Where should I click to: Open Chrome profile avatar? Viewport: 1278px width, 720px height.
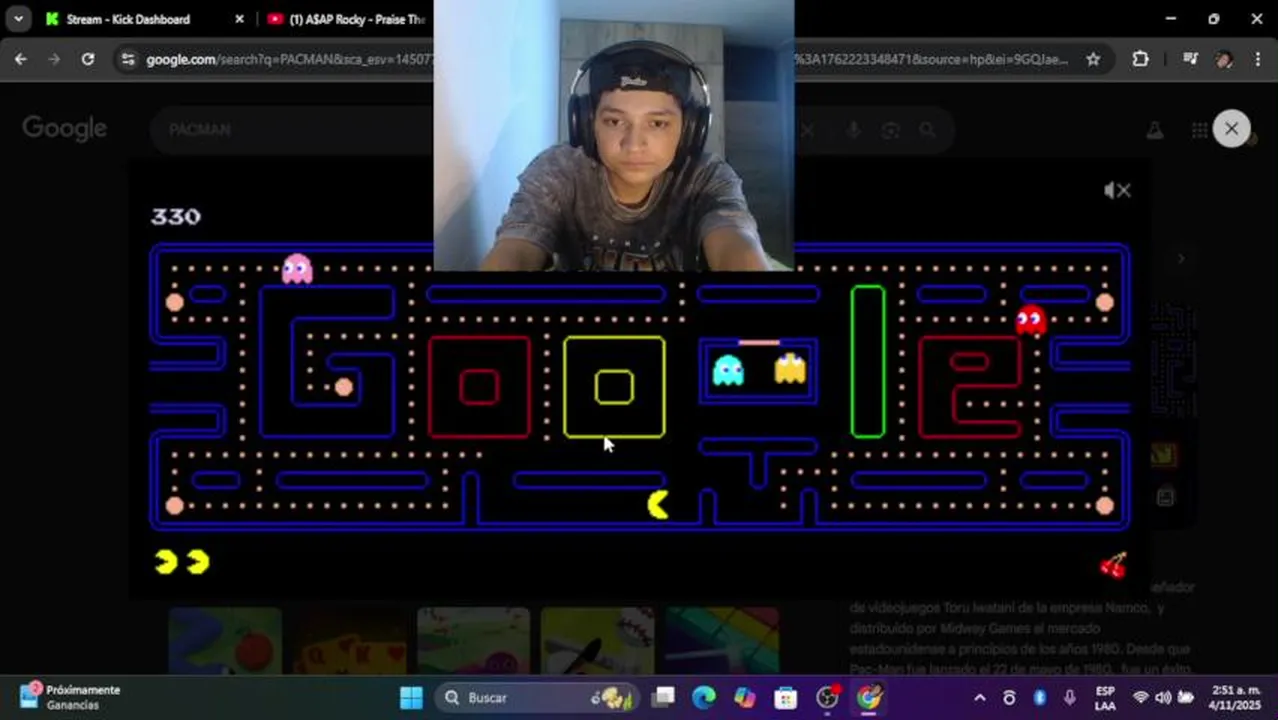[1224, 59]
